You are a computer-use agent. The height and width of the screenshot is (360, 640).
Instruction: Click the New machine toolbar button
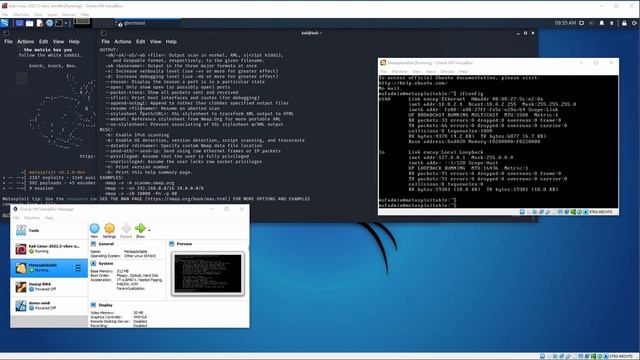coord(94,231)
